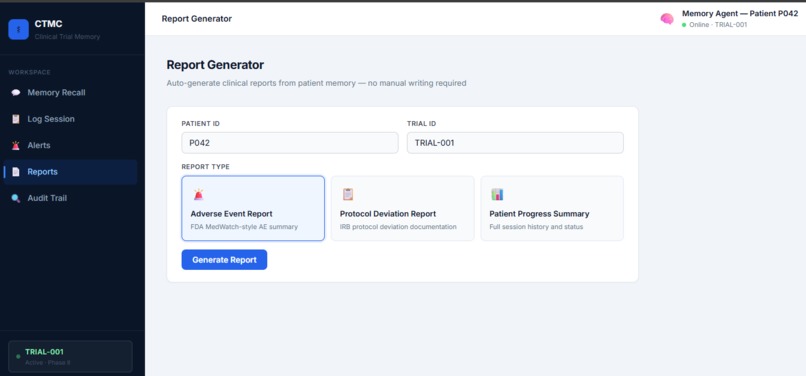Screen dimensions: 806x376
Task: Click the Generate Report button
Action: (224, 260)
